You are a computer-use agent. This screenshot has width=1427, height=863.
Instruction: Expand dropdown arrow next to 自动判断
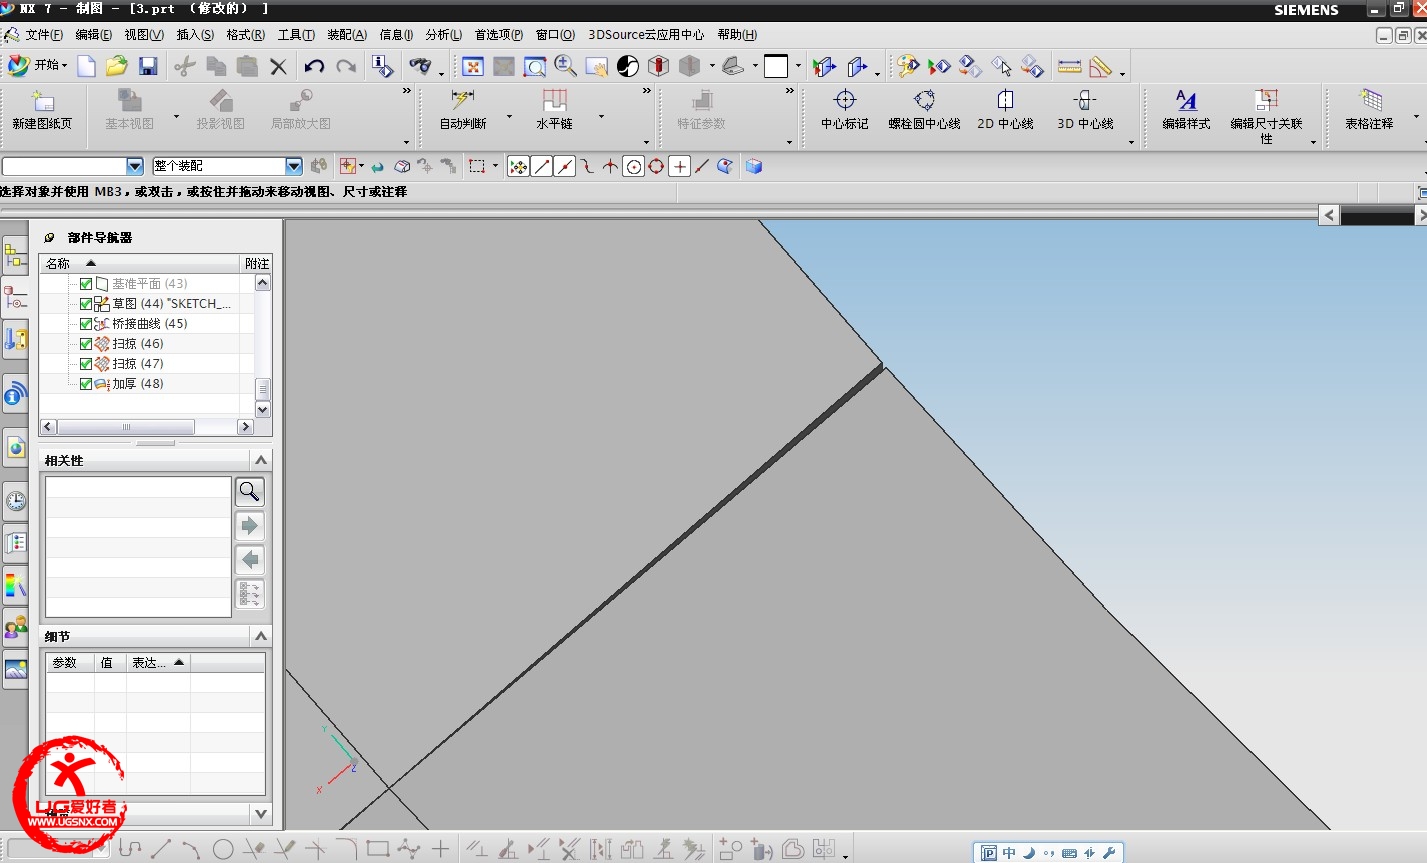(x=509, y=116)
